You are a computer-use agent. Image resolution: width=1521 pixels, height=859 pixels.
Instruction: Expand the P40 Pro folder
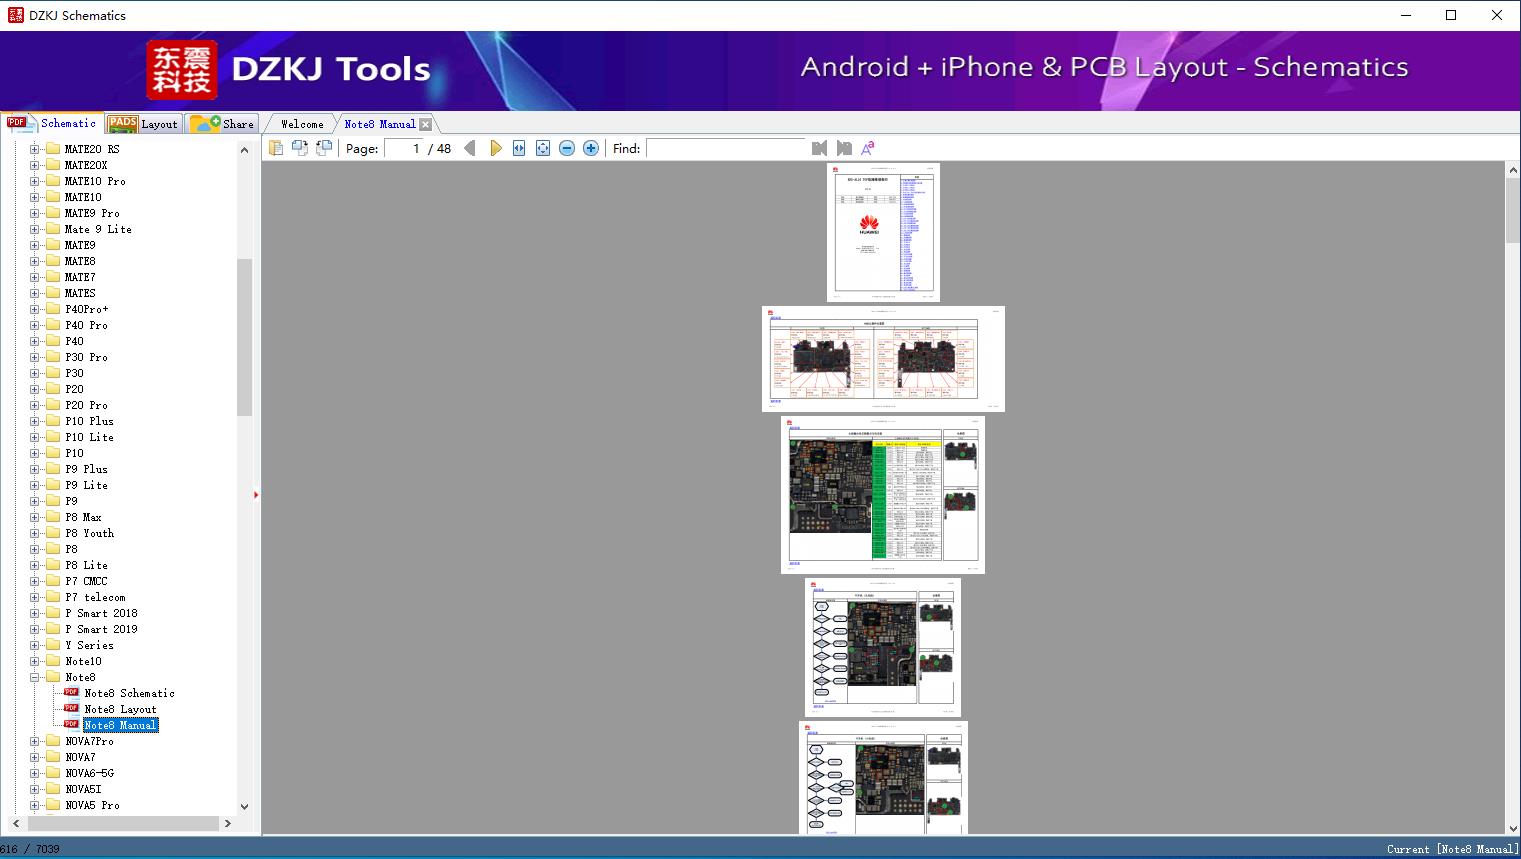coord(35,325)
